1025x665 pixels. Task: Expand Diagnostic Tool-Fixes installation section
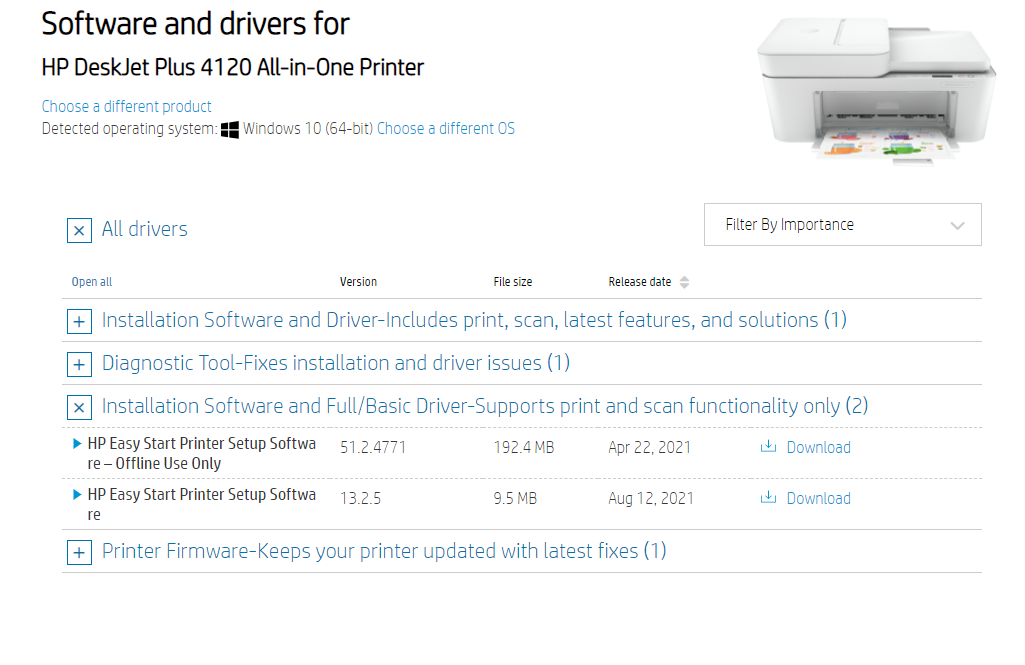coord(79,364)
